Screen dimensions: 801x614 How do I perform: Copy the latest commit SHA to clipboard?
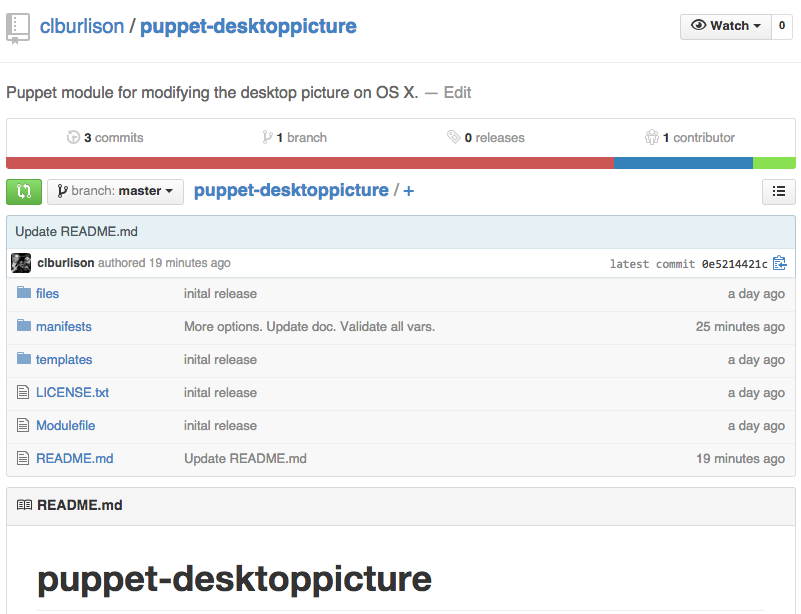tap(780, 263)
